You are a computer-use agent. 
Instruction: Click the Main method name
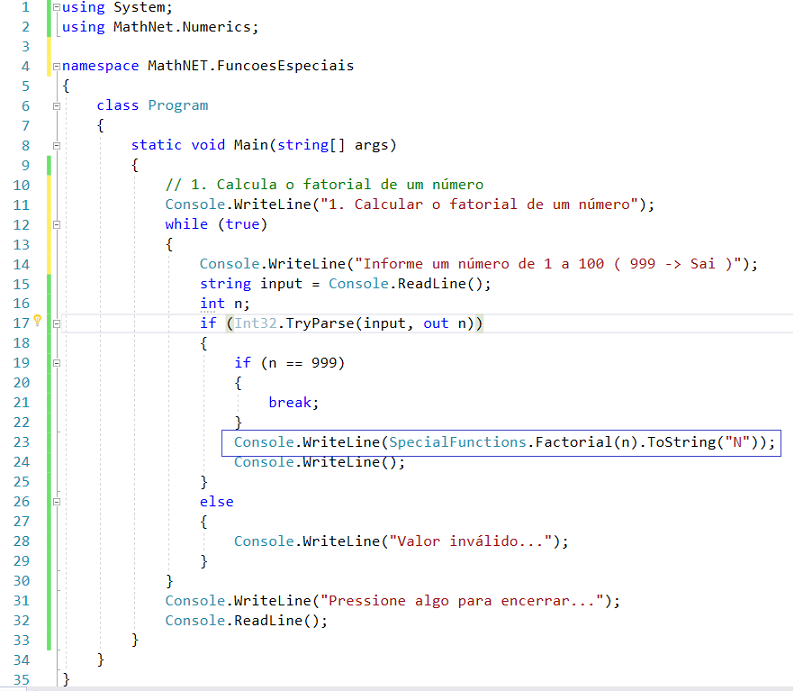251,145
